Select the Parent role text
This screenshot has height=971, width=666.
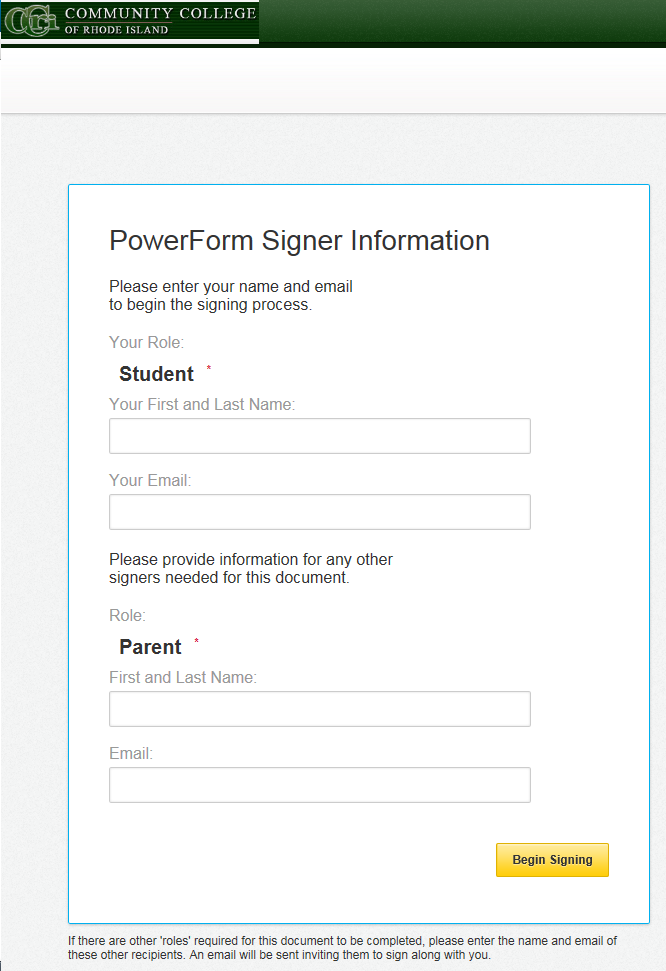point(150,647)
